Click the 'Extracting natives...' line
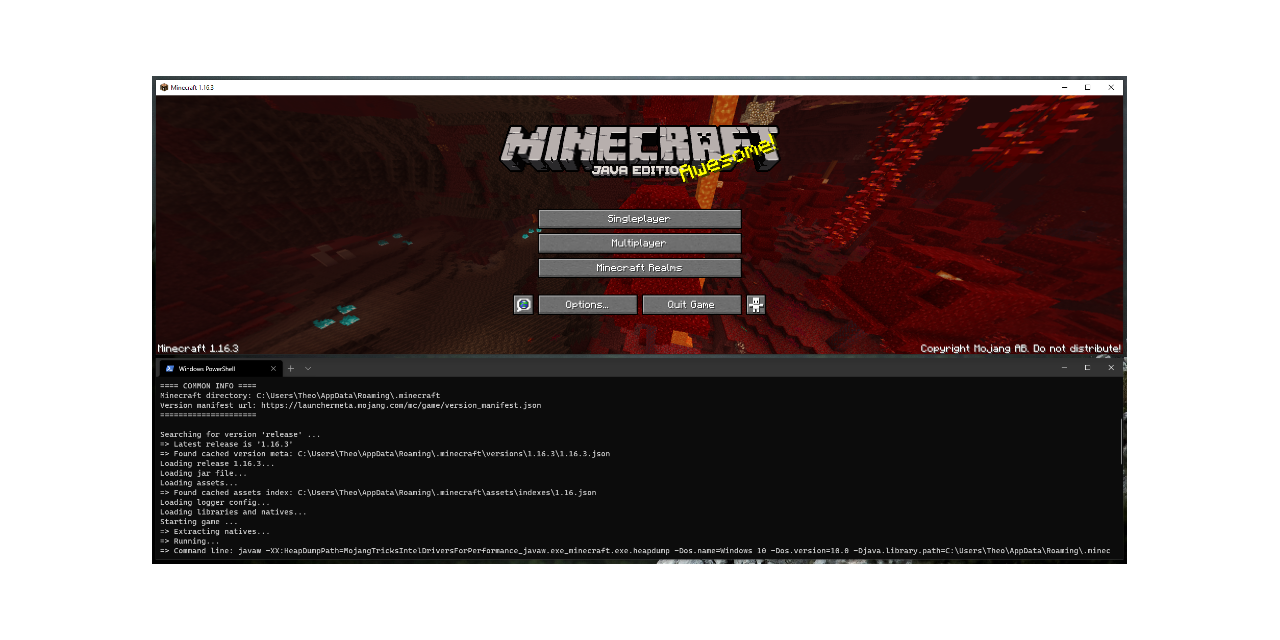 pyautogui.click(x=215, y=532)
